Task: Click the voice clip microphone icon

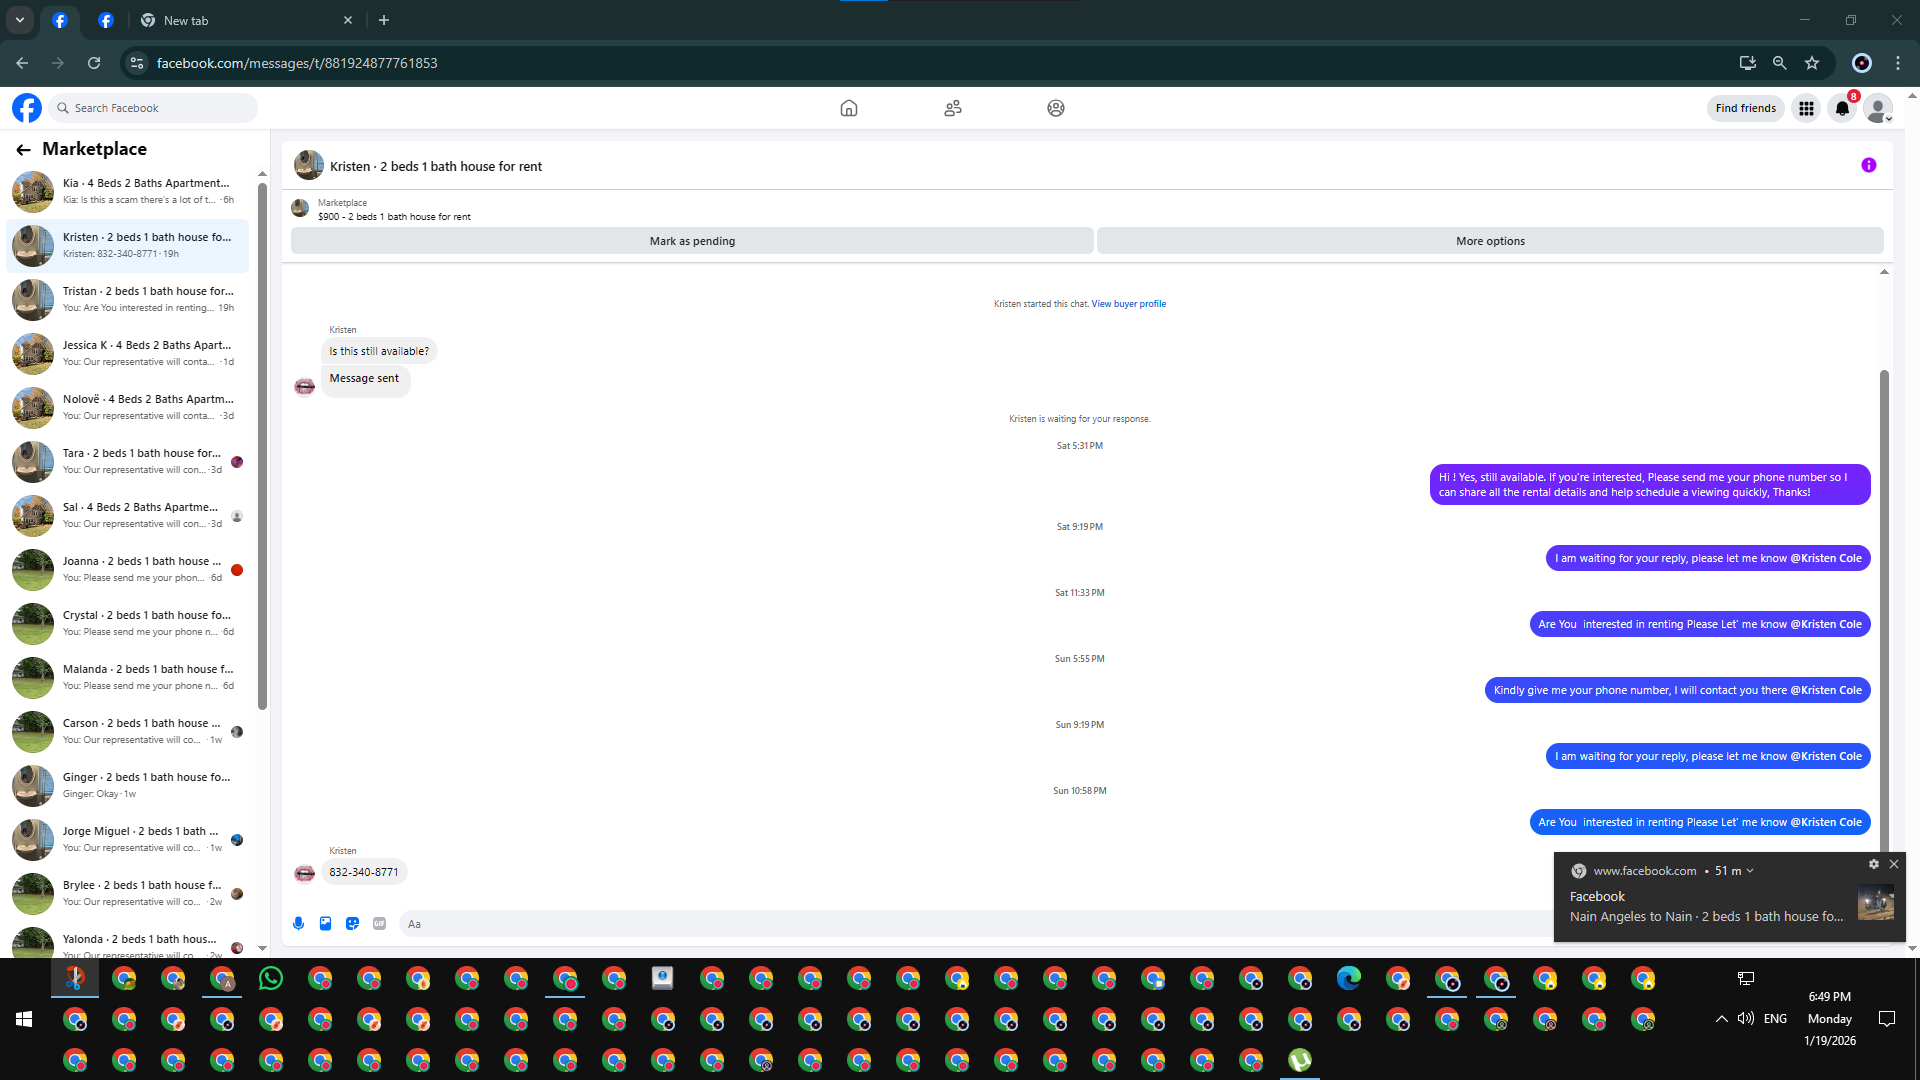Action: pyautogui.click(x=298, y=924)
